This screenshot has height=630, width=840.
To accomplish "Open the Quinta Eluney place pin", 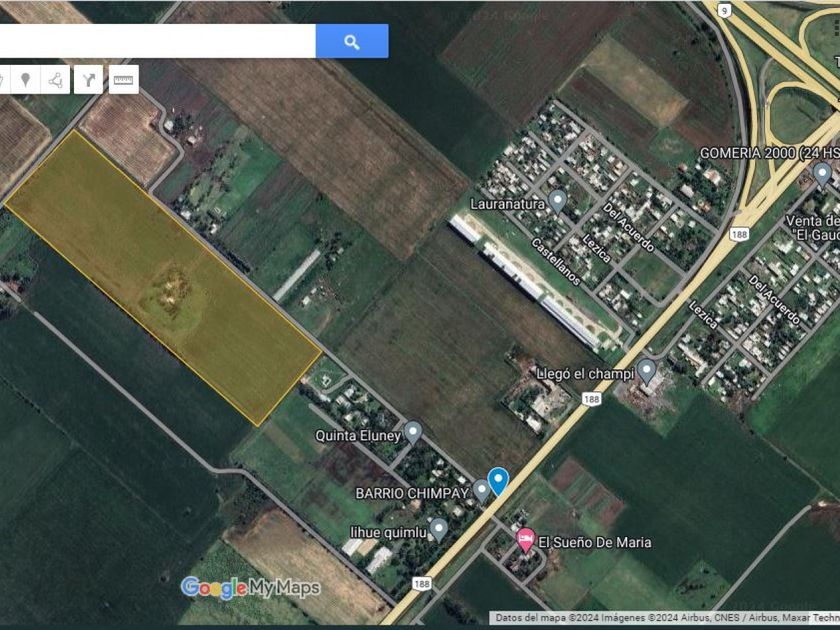I will click(412, 433).
